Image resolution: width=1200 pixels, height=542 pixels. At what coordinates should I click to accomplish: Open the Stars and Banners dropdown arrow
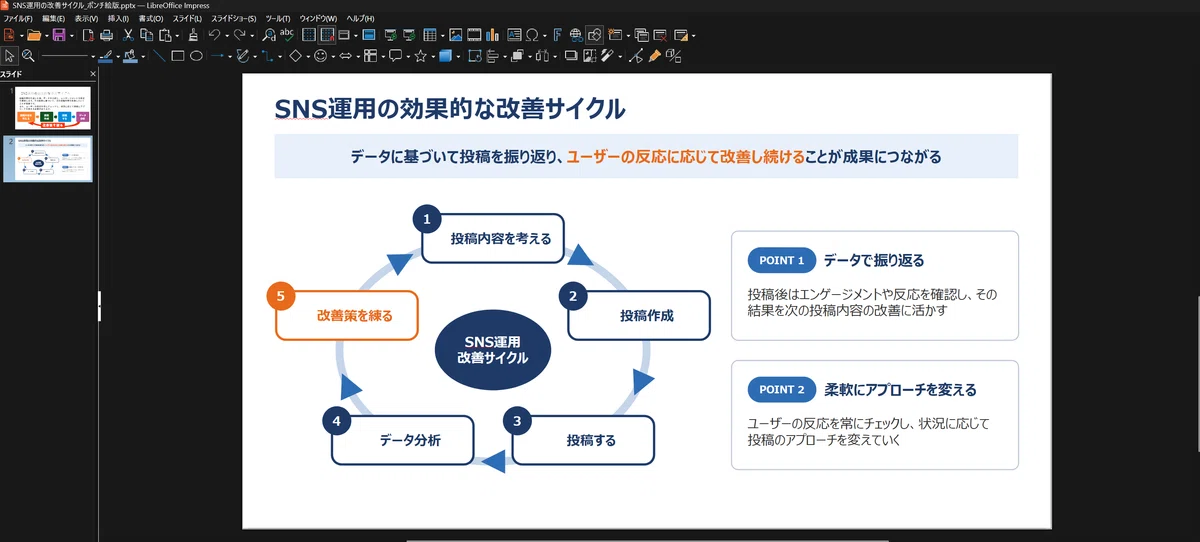pyautogui.click(x=433, y=57)
